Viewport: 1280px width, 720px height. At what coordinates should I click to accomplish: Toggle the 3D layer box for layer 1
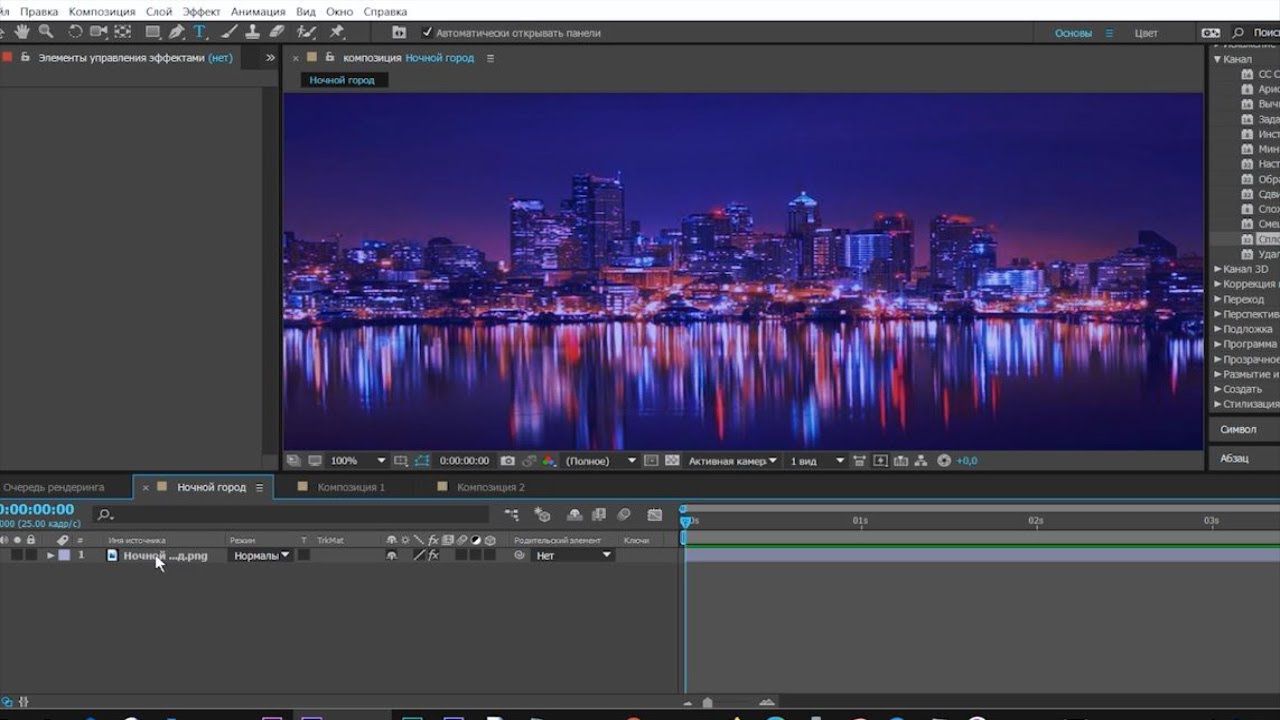click(x=490, y=555)
